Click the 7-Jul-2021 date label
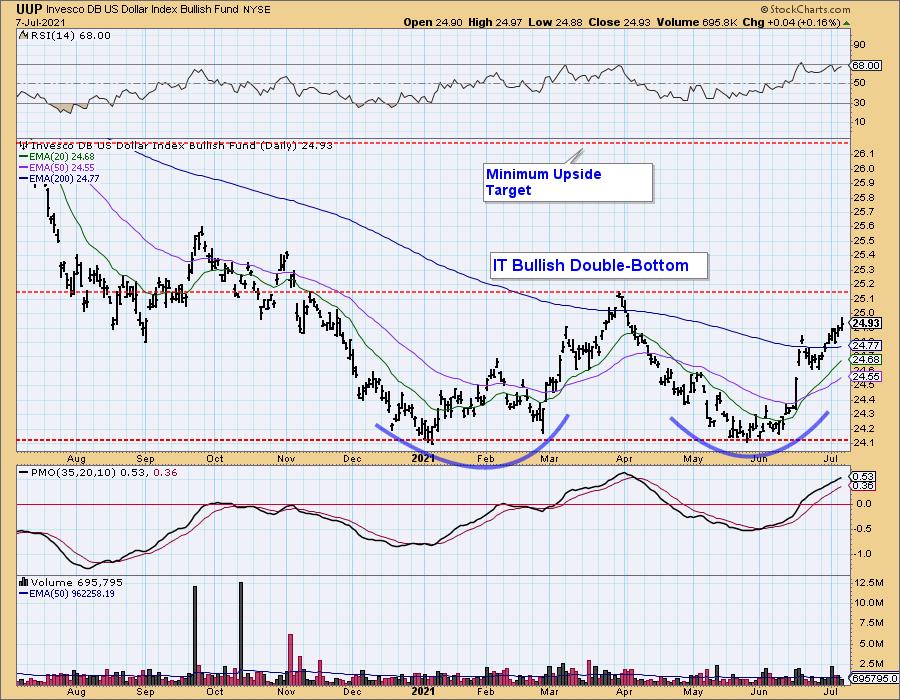900x700 pixels. pos(40,22)
